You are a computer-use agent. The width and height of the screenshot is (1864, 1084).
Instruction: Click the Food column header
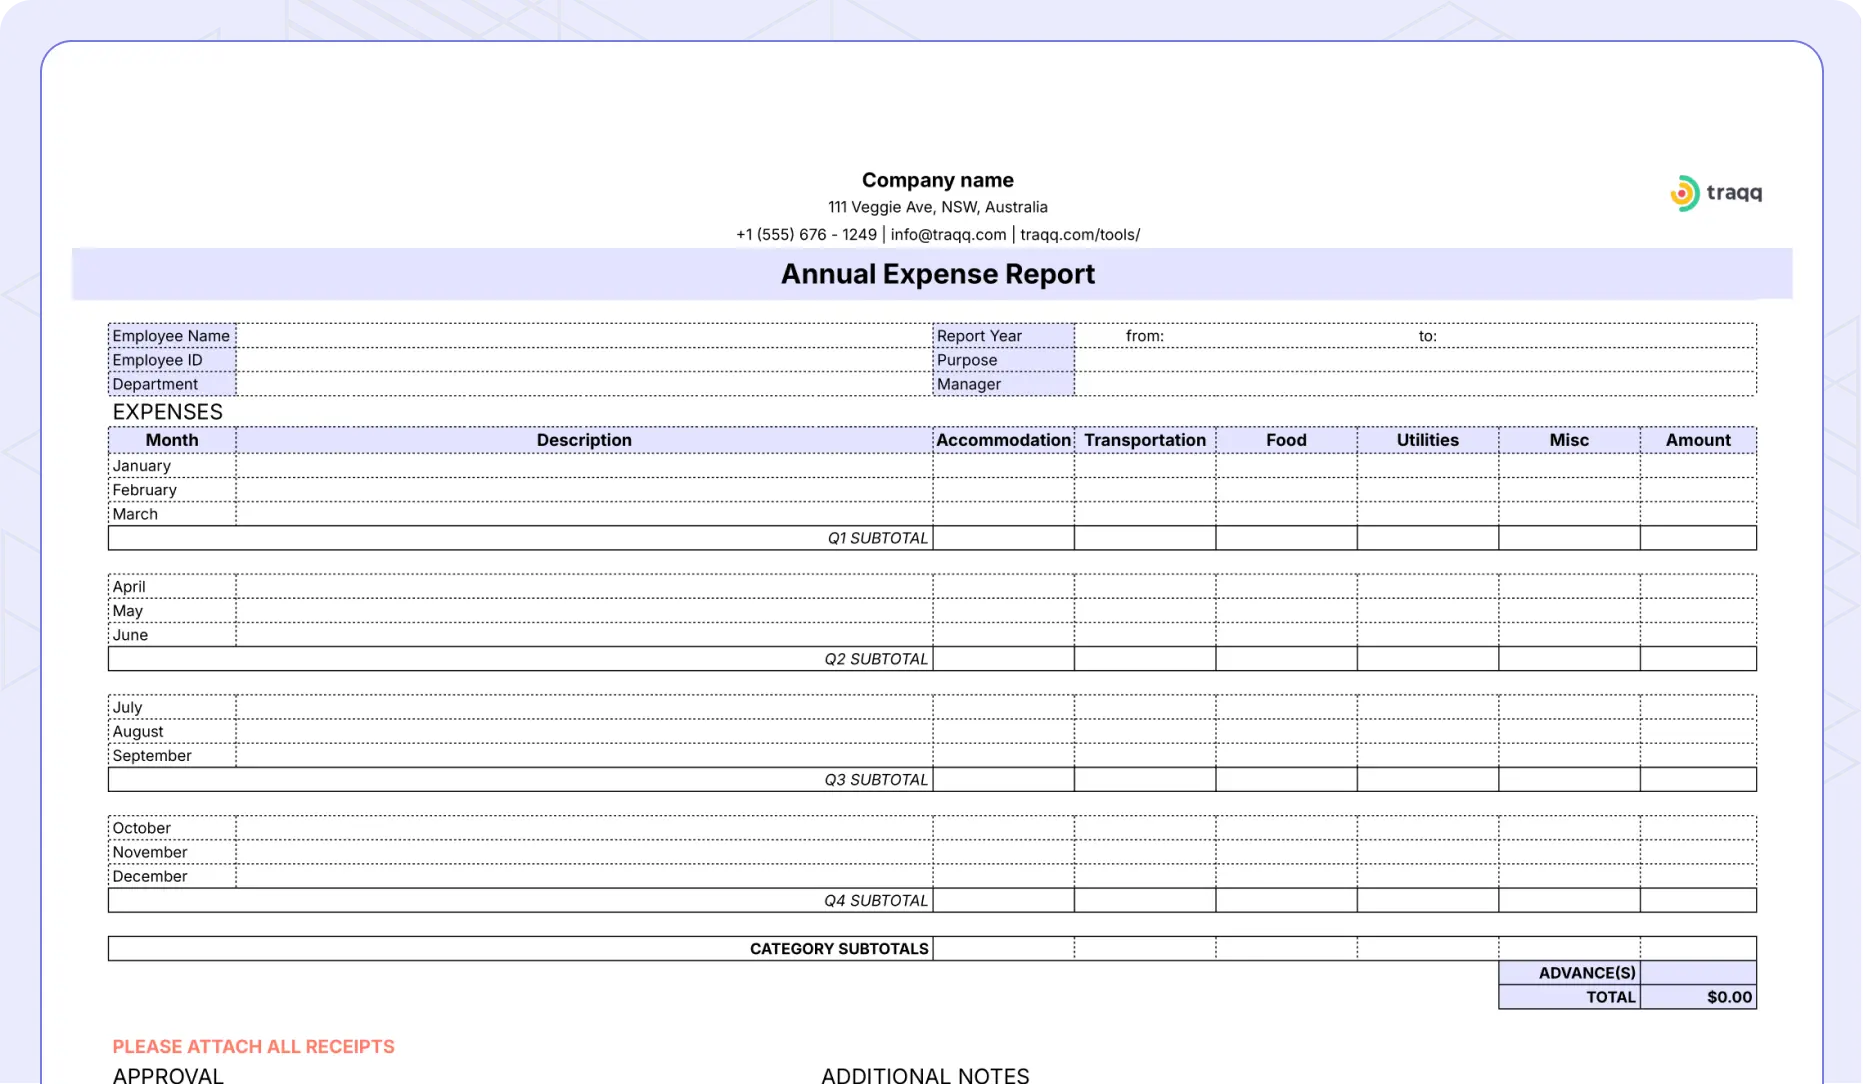[1286, 440]
